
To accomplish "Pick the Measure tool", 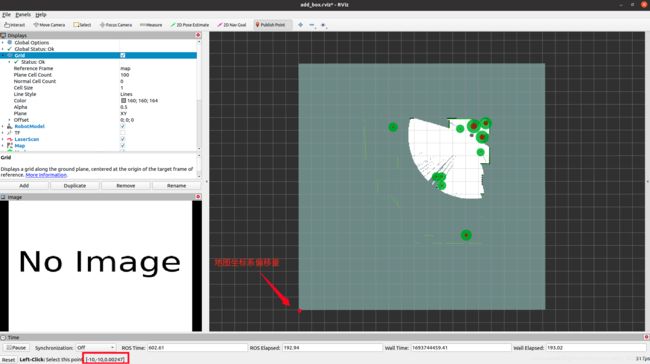I will click(151, 25).
